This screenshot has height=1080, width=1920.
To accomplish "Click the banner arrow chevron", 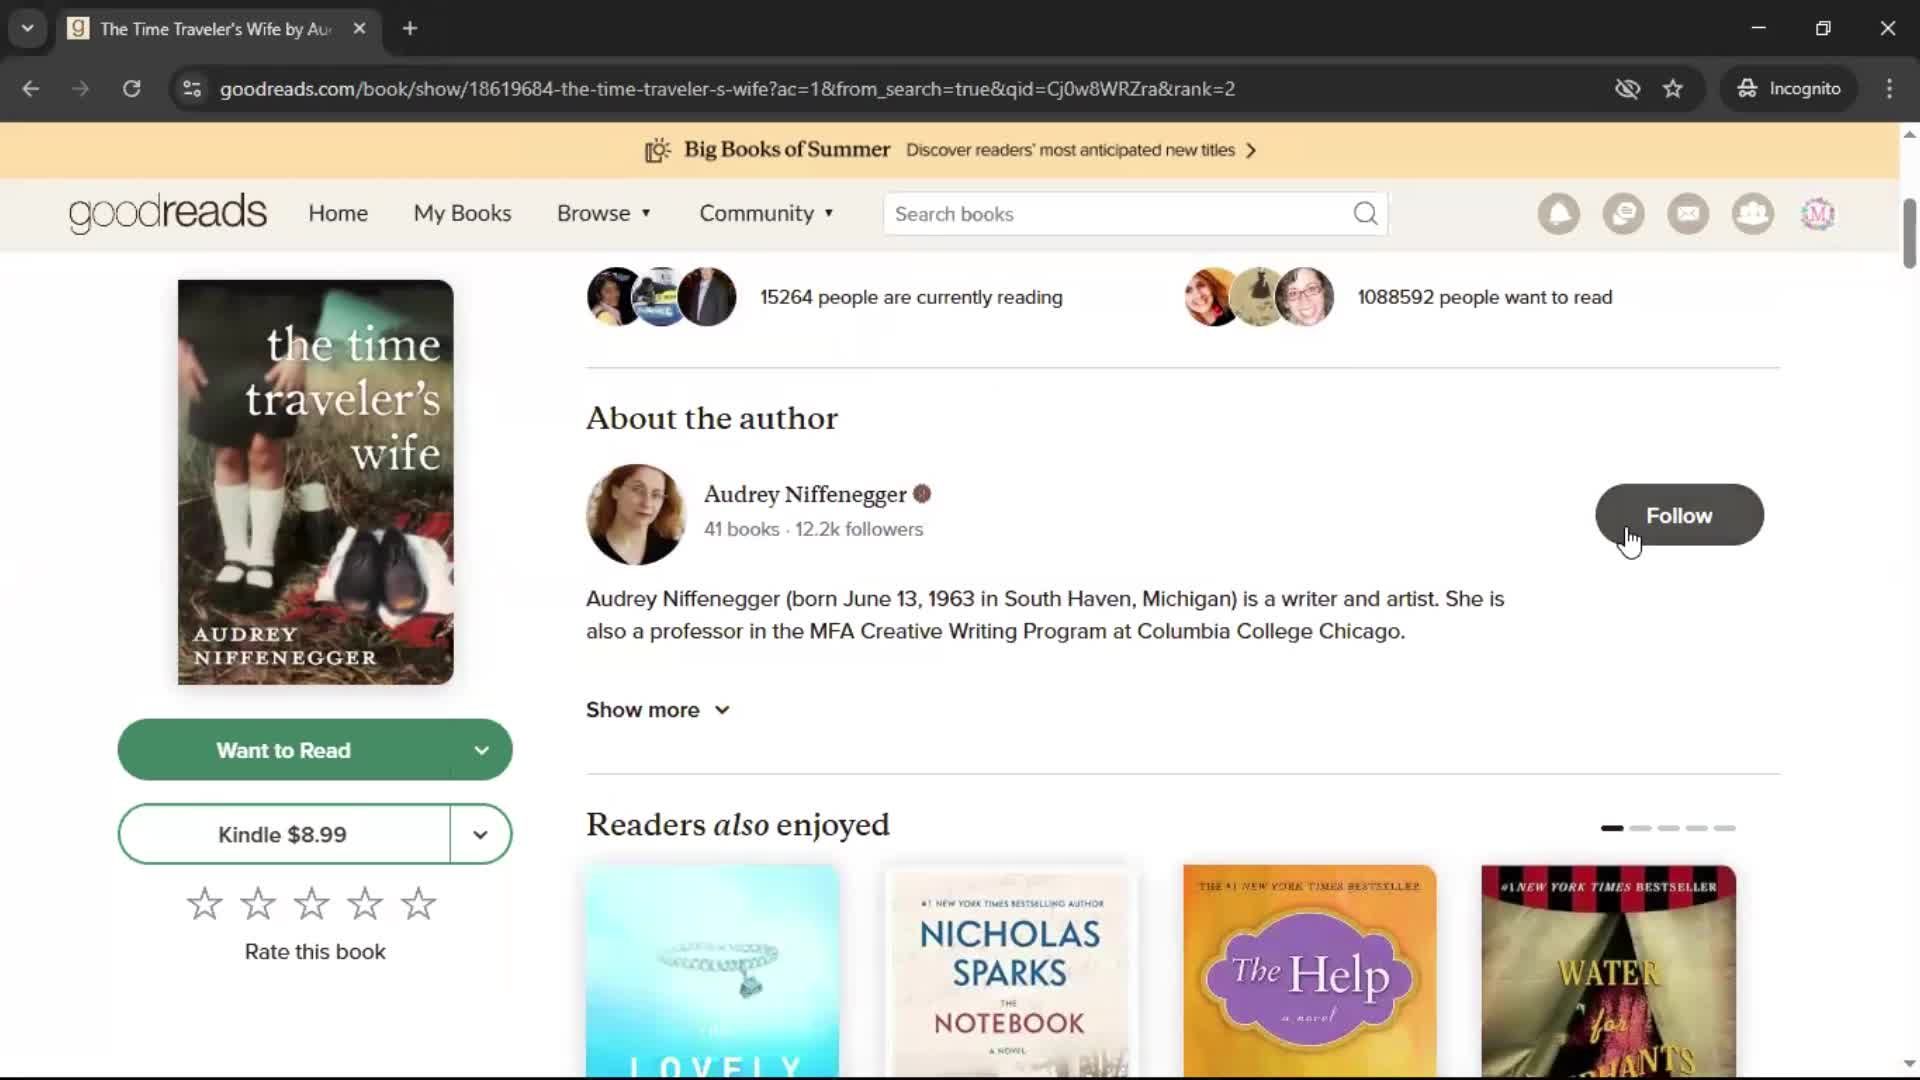I will coord(1251,150).
